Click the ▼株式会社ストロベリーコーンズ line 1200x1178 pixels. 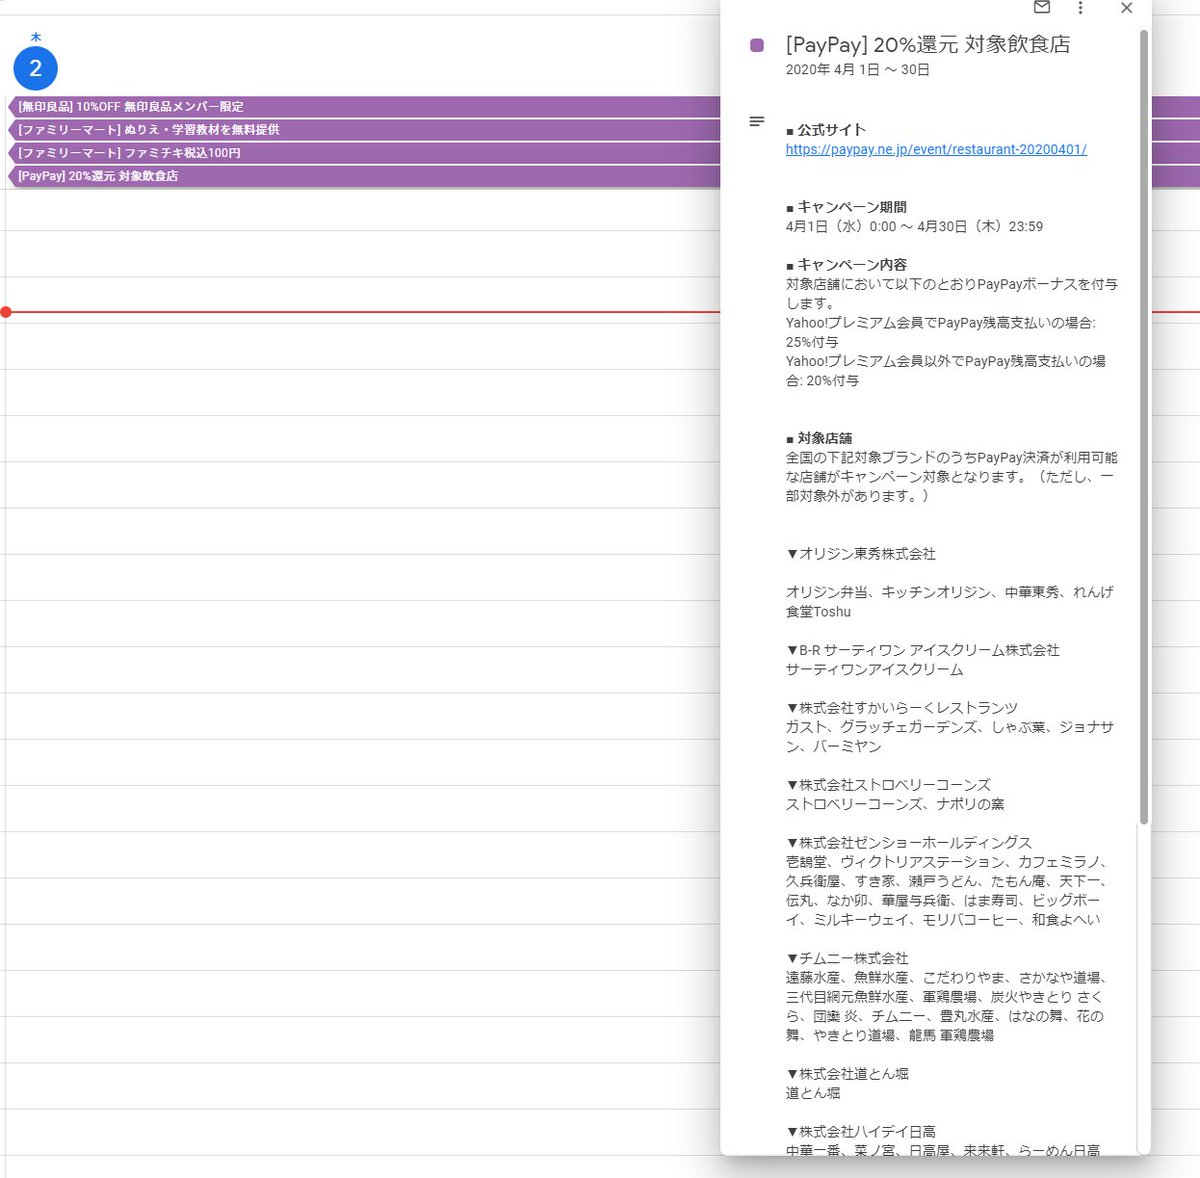889,785
